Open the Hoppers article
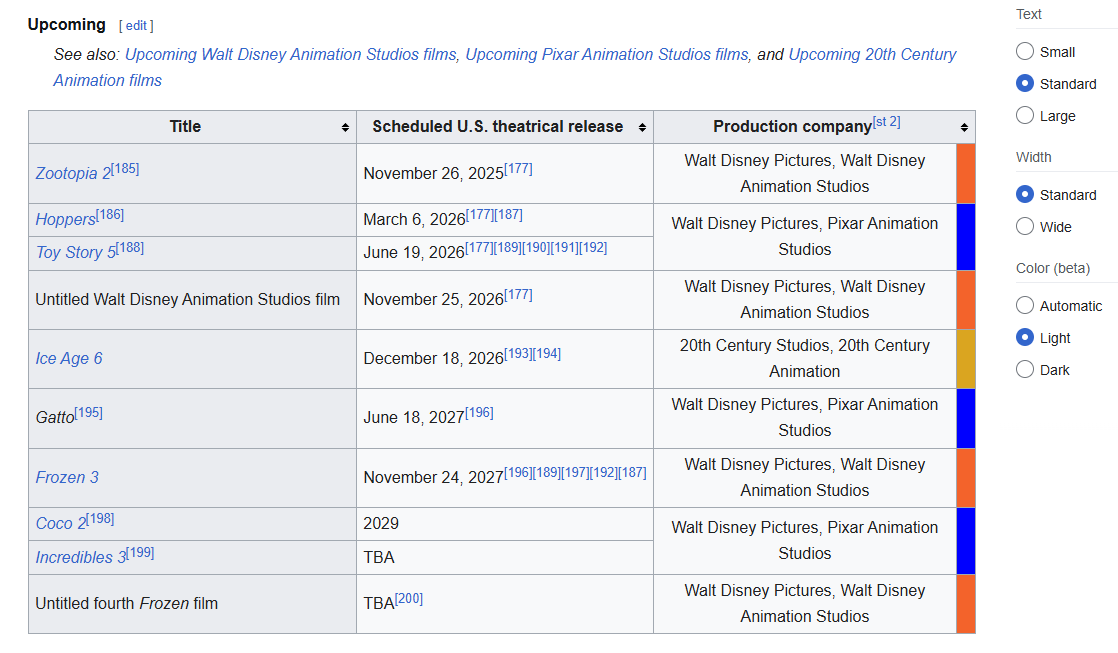This screenshot has height=653, width=1118. [66, 220]
